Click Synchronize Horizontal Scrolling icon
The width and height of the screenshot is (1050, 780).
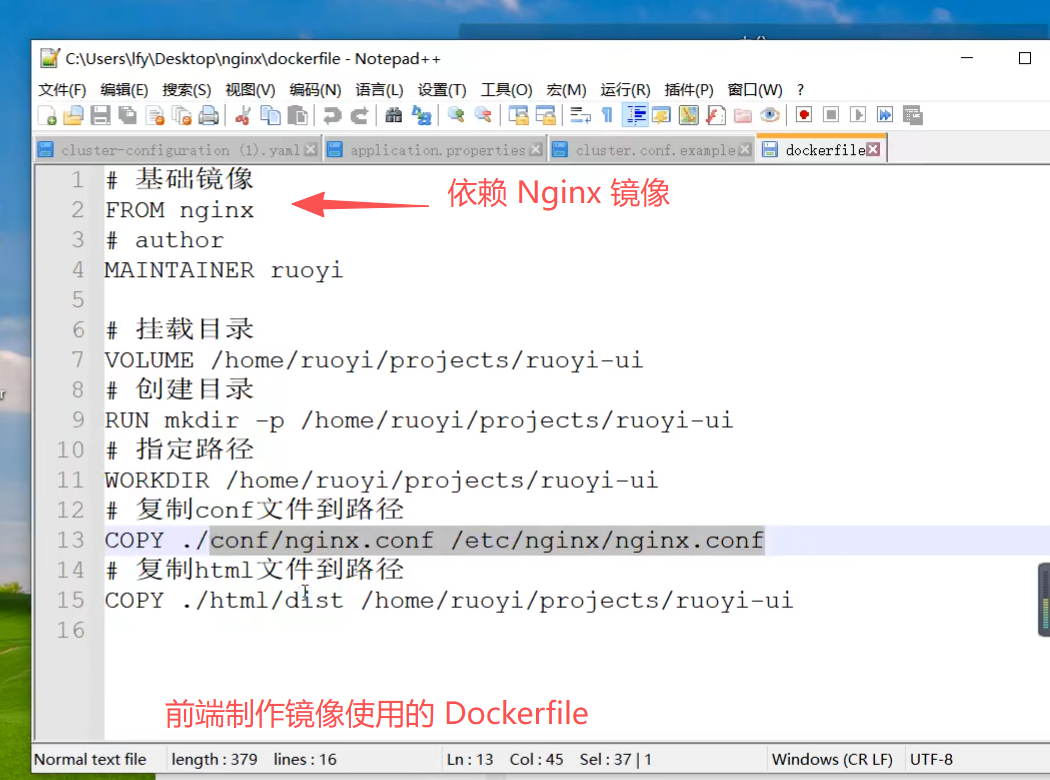[545, 116]
